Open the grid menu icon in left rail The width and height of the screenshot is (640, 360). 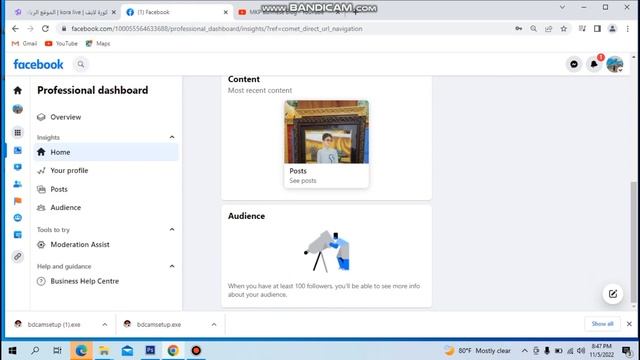tap(18, 133)
